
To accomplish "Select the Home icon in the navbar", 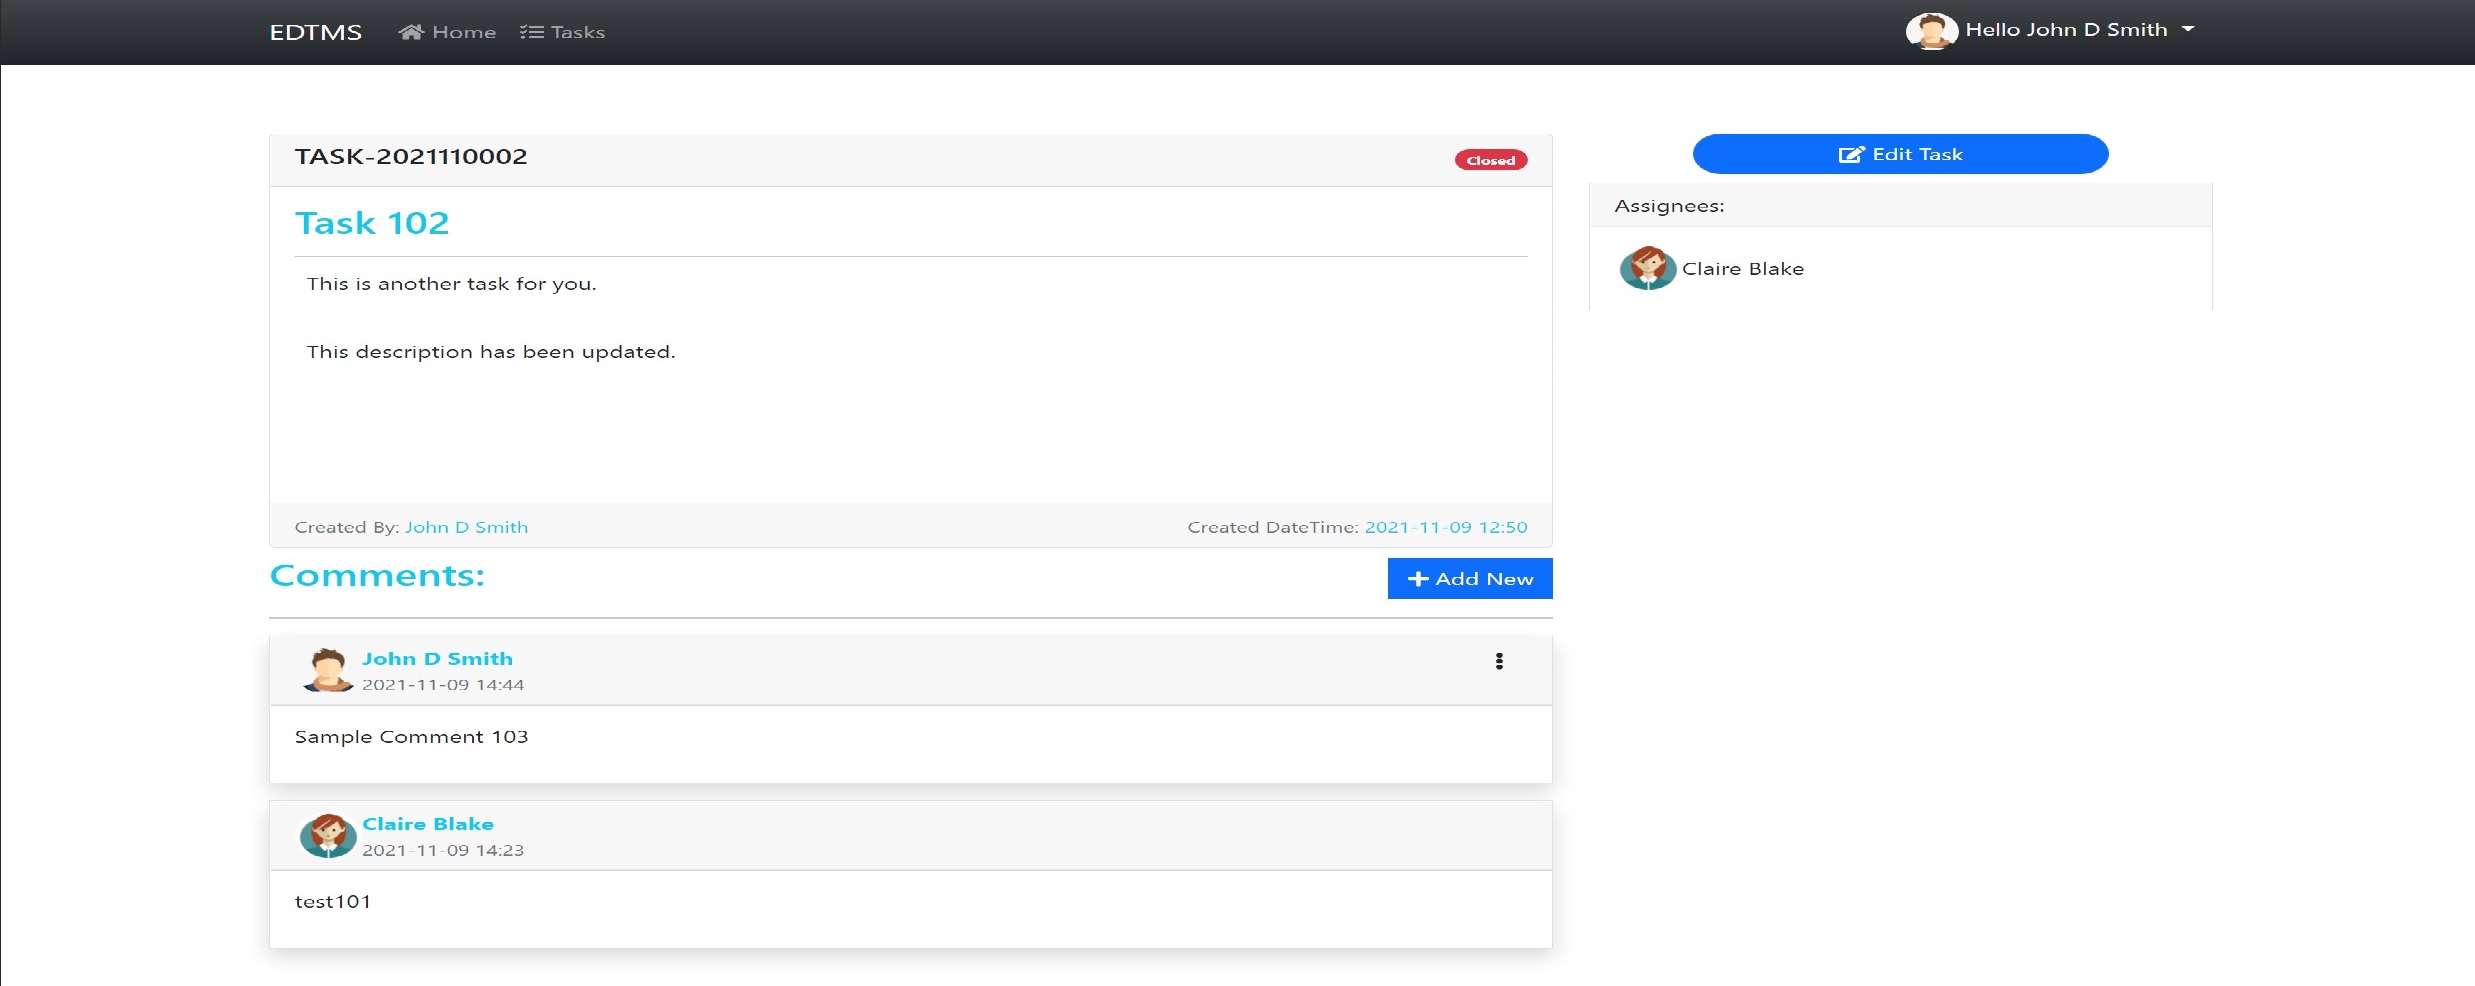I will click(411, 31).
